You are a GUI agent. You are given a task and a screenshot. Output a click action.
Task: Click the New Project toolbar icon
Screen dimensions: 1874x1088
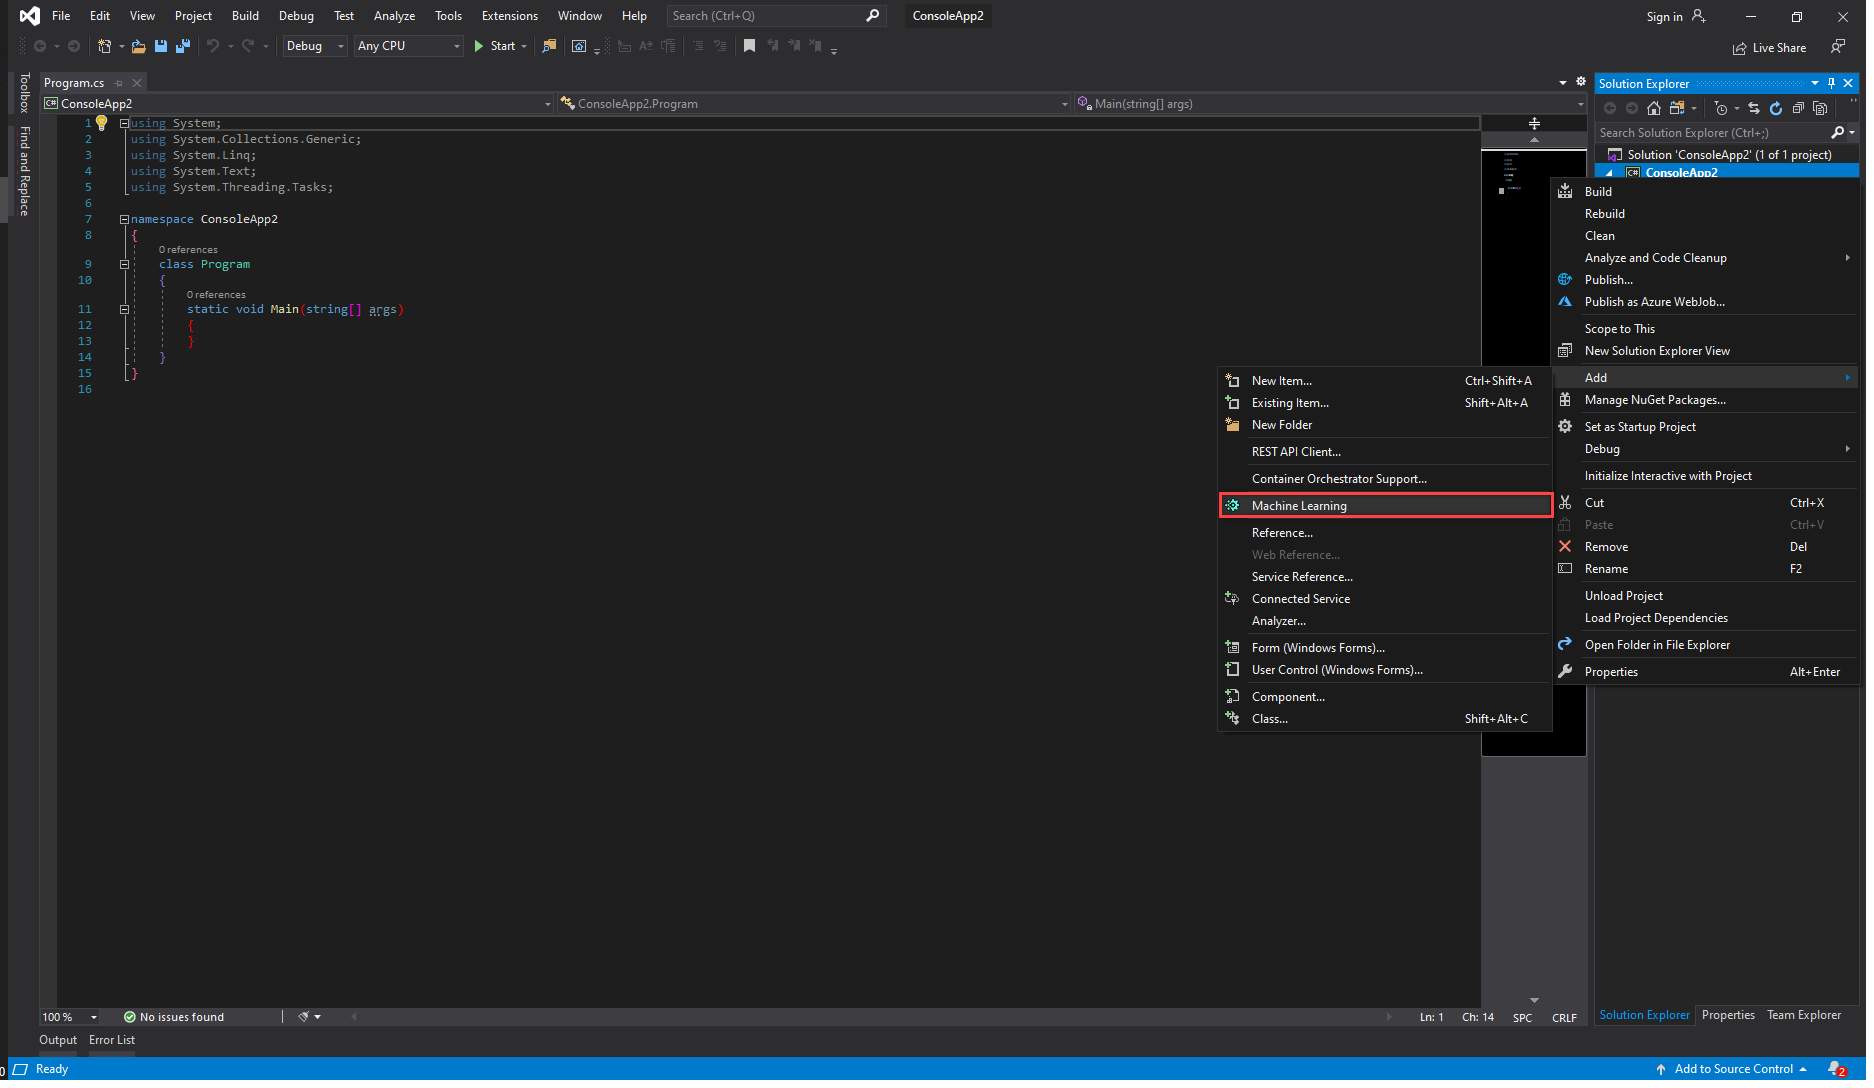[104, 46]
